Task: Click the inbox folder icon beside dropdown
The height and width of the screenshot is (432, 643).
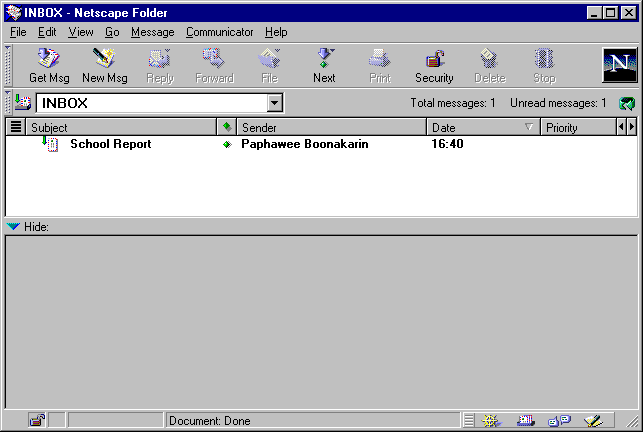Action: (23, 102)
